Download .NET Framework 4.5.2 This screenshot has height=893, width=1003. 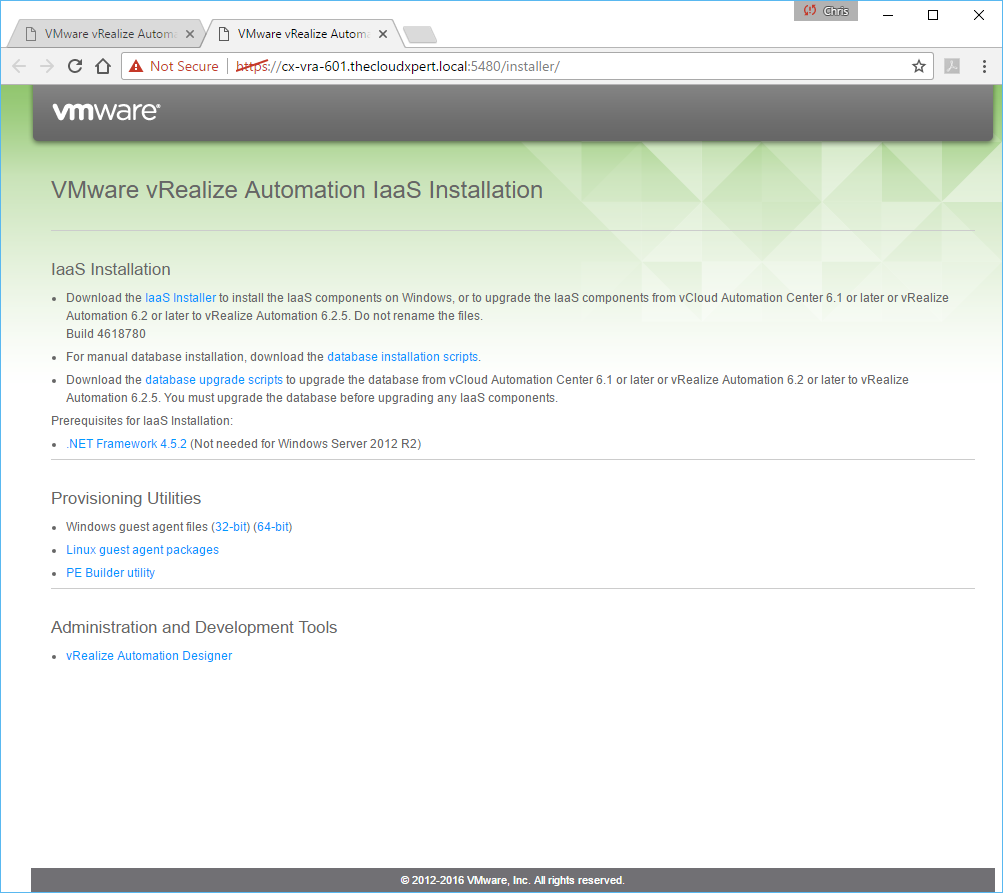click(x=126, y=444)
